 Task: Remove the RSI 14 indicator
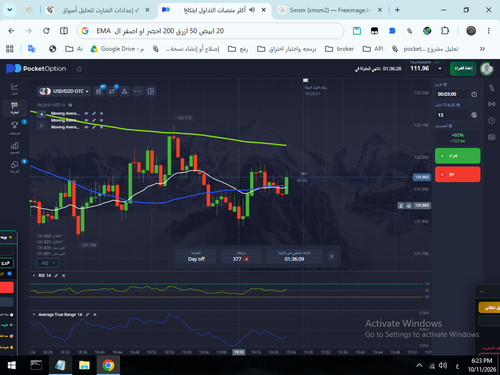point(63,276)
